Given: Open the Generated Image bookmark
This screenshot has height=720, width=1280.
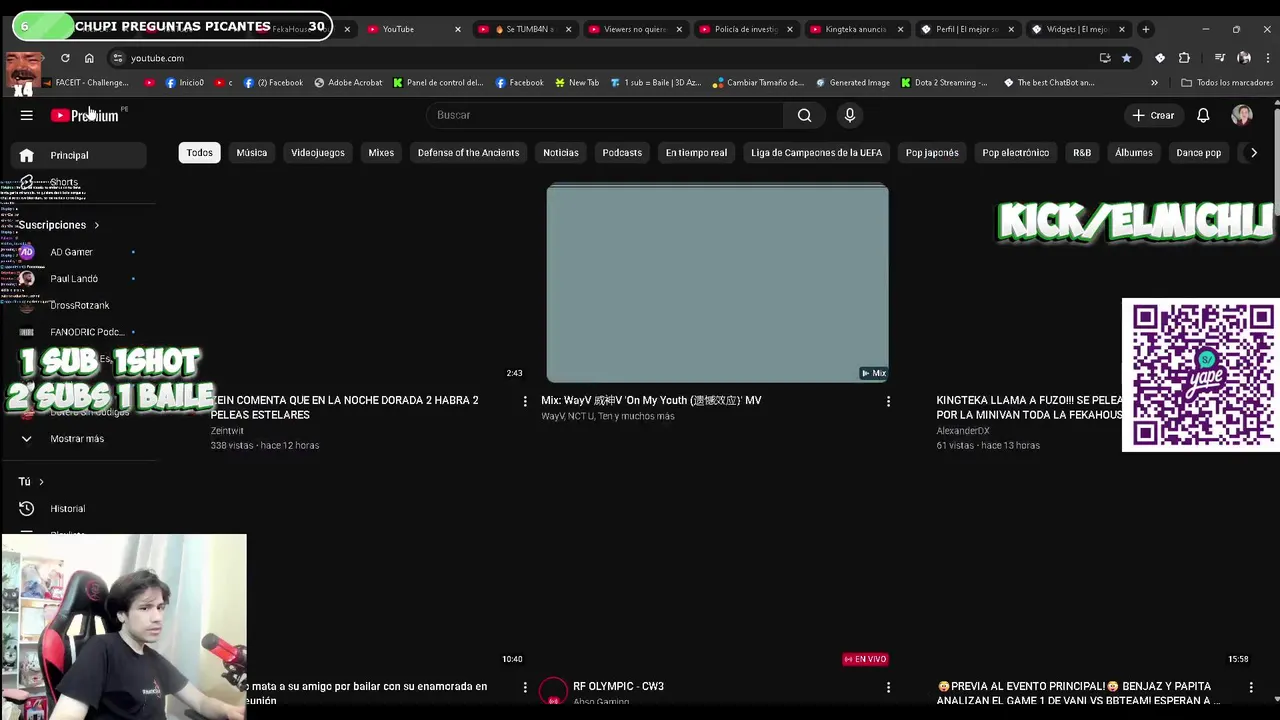Looking at the screenshot, I should click(x=853, y=83).
